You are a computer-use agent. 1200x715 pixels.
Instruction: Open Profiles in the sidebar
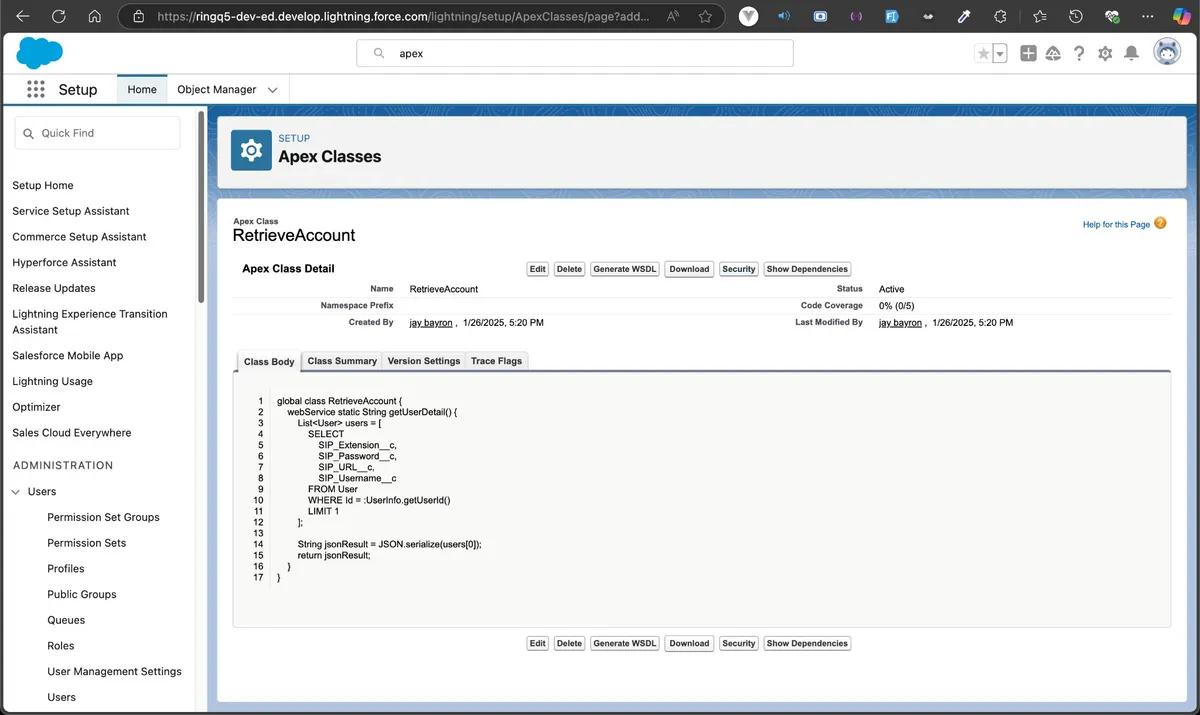66,569
